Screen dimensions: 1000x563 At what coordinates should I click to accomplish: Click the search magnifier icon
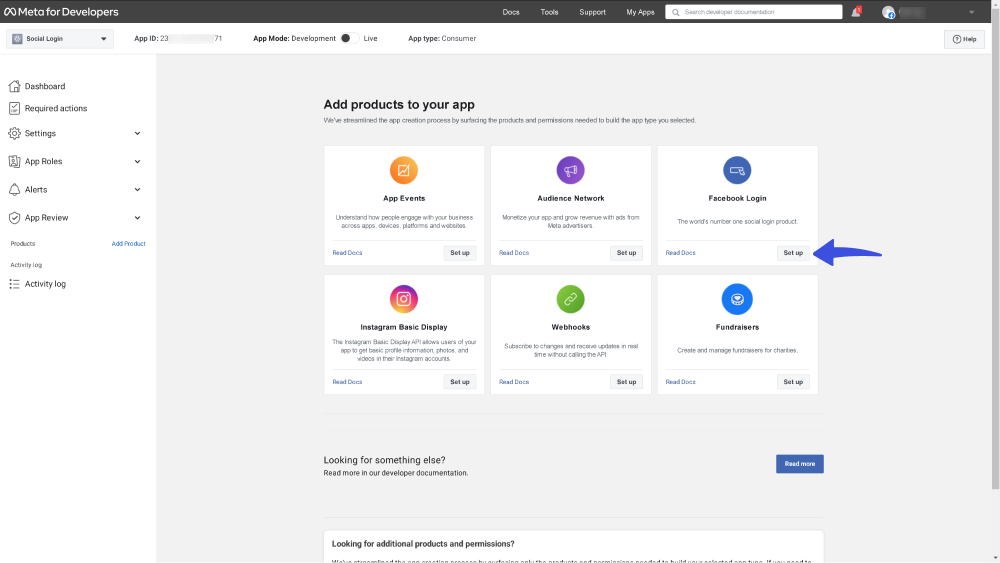pyautogui.click(x=675, y=12)
